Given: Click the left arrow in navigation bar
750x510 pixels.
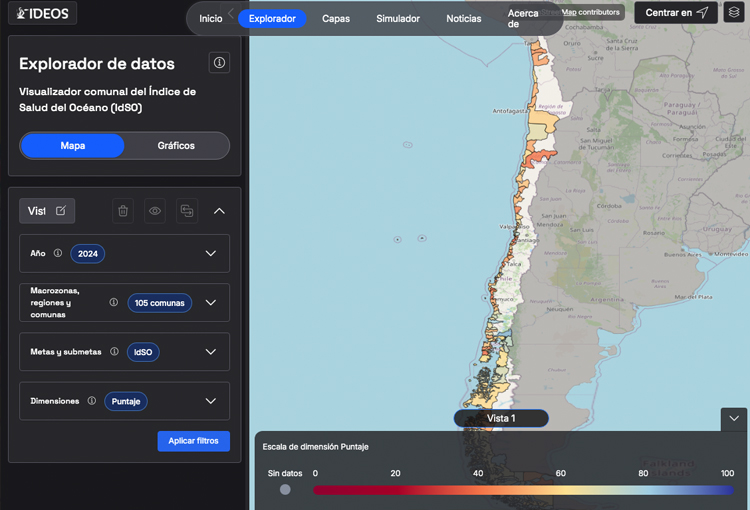Looking at the screenshot, I should 231,13.
